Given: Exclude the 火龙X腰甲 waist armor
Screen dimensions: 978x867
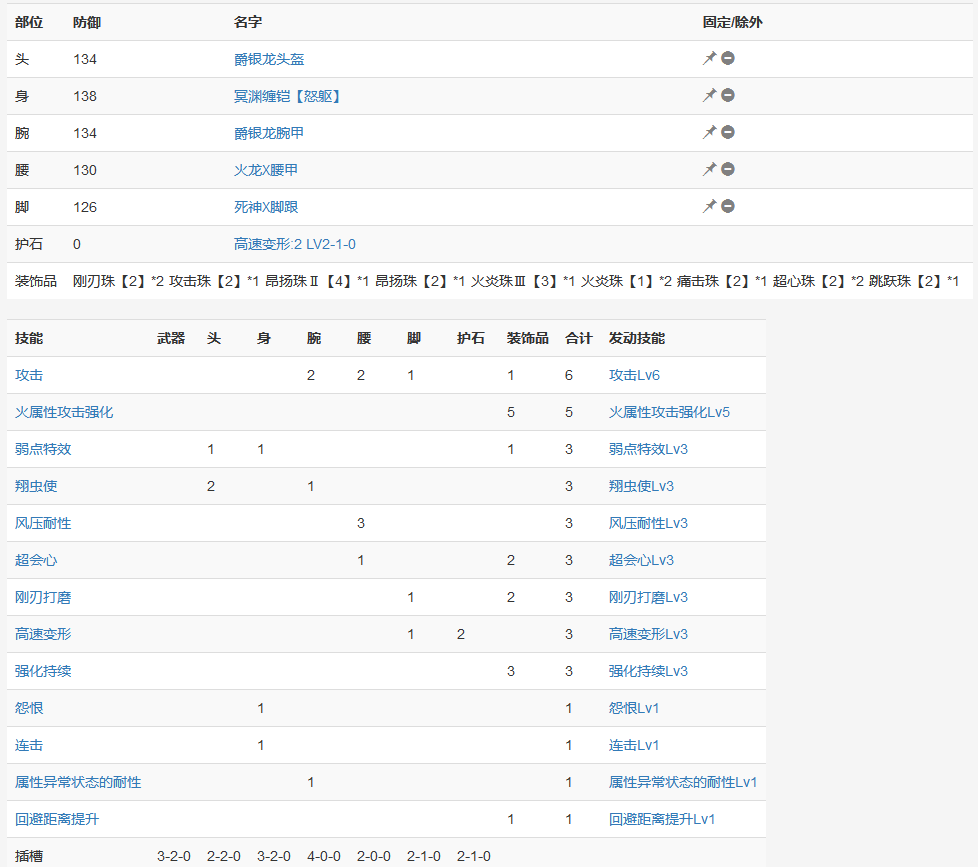Looking at the screenshot, I should 728,170.
